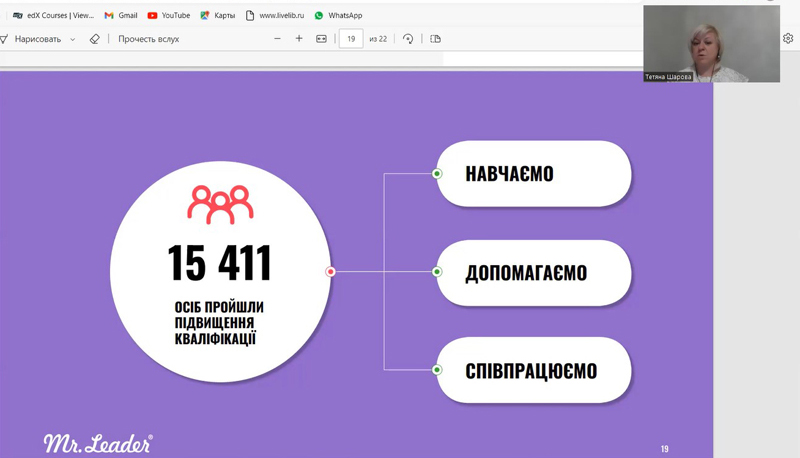Click the НАВЧАЄМО pill on slide
This screenshot has width=800, height=458.
tap(534, 174)
